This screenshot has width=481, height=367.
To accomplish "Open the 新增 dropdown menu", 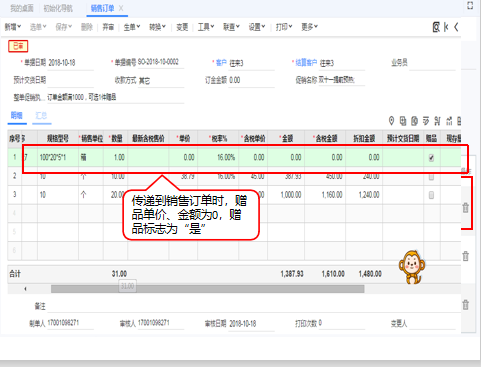I will [x=13, y=27].
